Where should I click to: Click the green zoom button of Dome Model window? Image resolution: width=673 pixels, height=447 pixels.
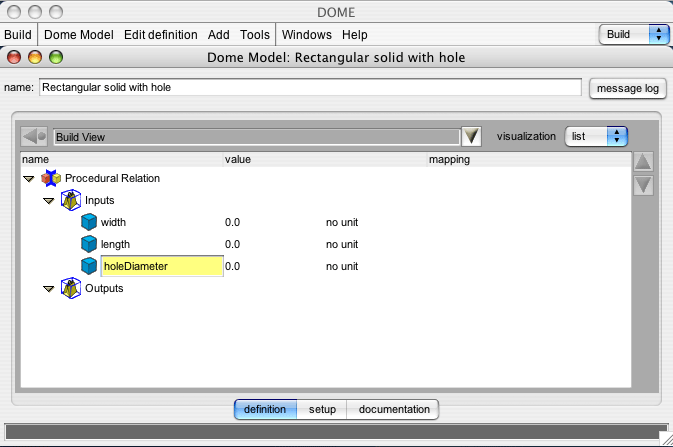[56, 57]
